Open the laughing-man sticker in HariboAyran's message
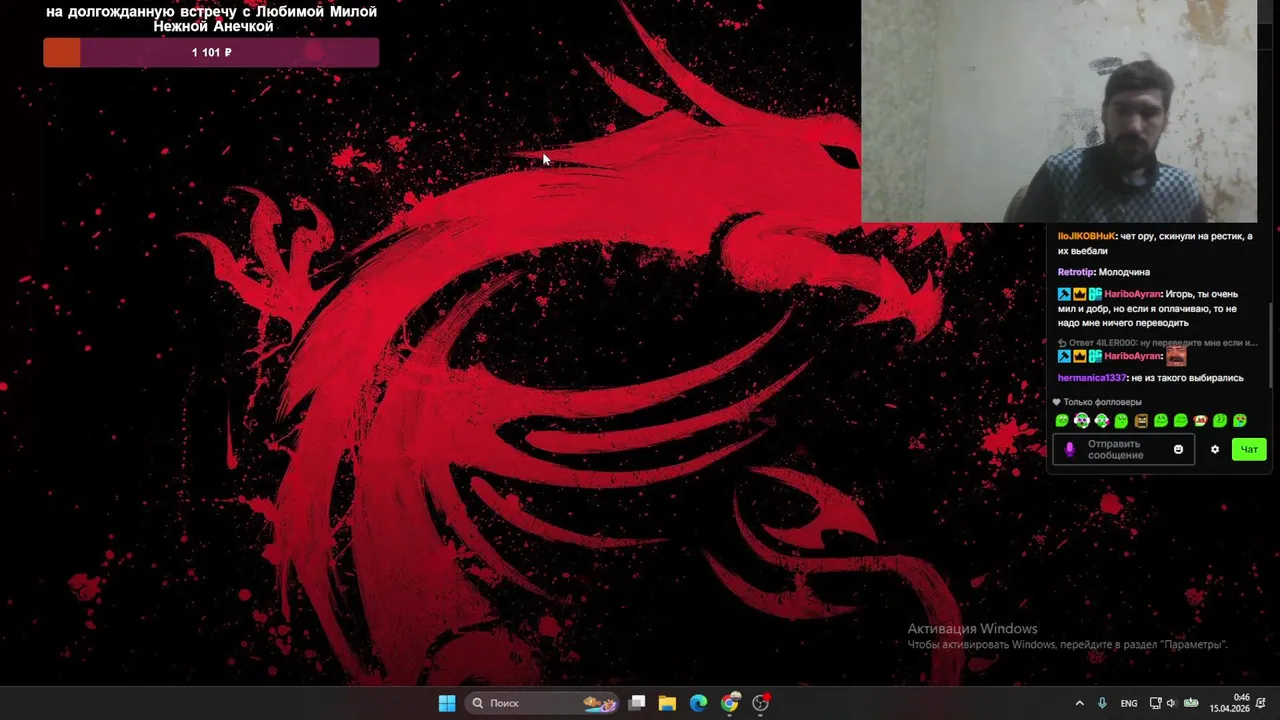1280x720 pixels. click(x=1176, y=356)
